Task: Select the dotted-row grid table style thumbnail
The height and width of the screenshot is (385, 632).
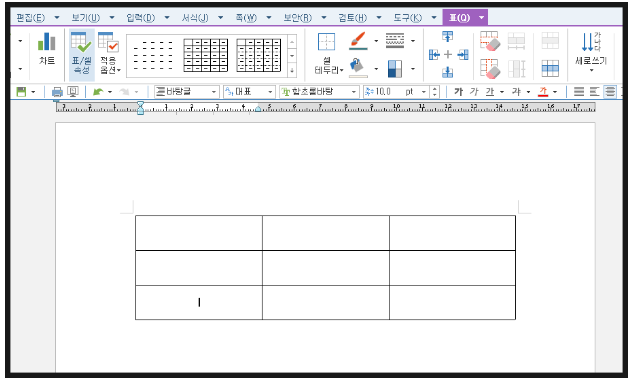Action: (258, 55)
